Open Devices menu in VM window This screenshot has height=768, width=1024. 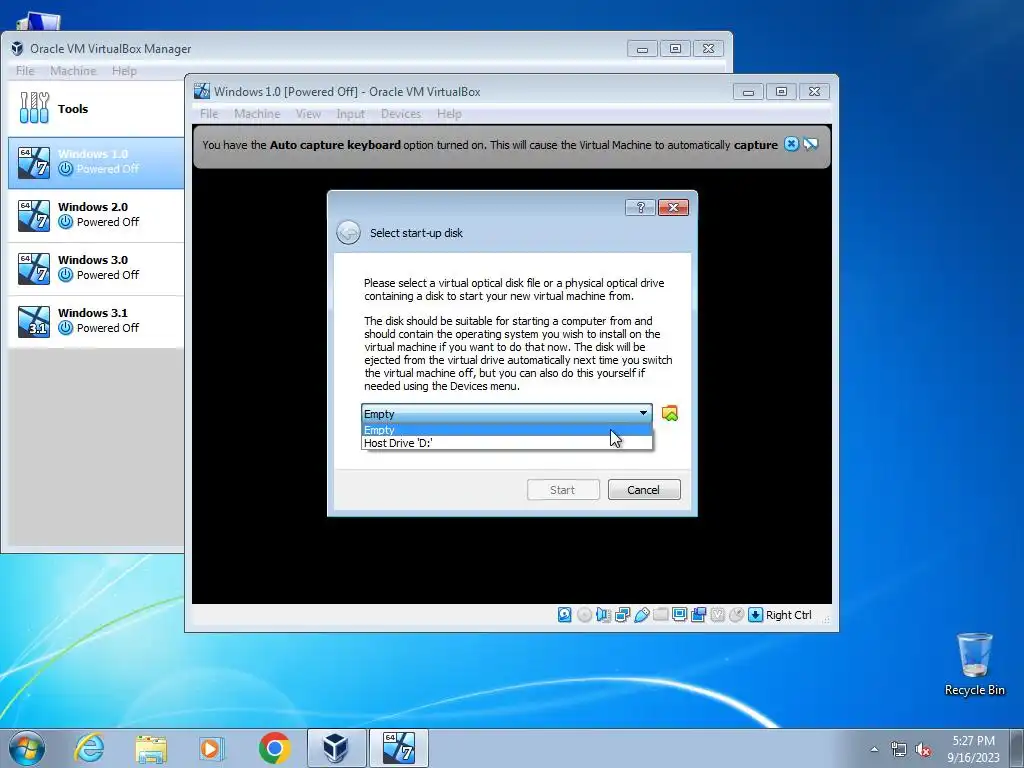(401, 114)
